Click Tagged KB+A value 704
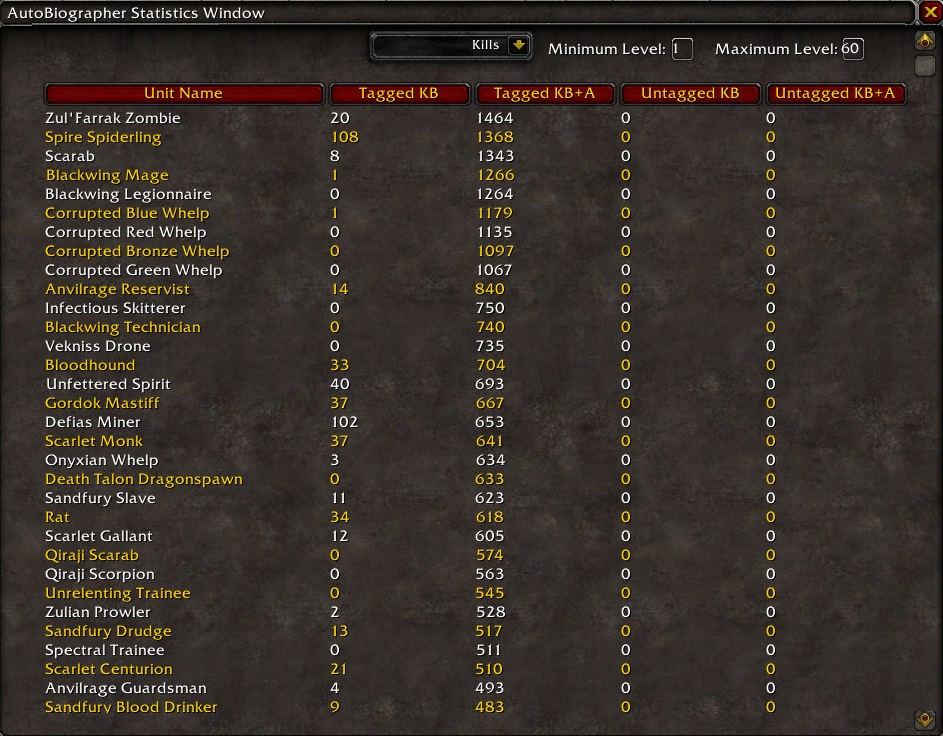This screenshot has height=736, width=943. (x=490, y=365)
